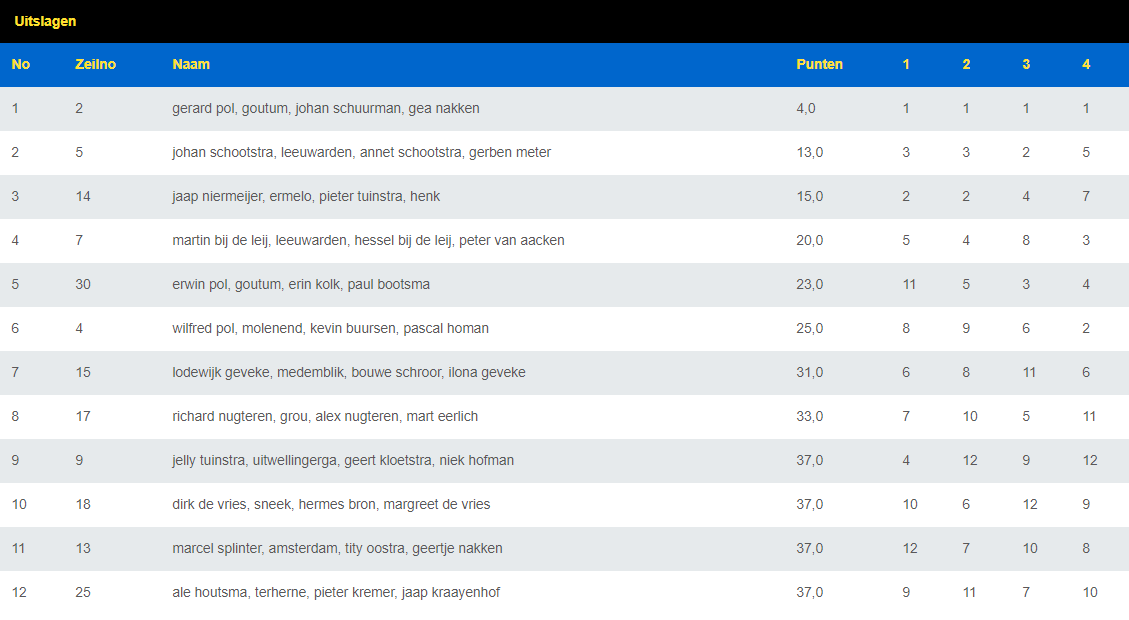The width and height of the screenshot is (1129, 620).
Task: Click ale houtsma, terherne entry
Action: (336, 592)
